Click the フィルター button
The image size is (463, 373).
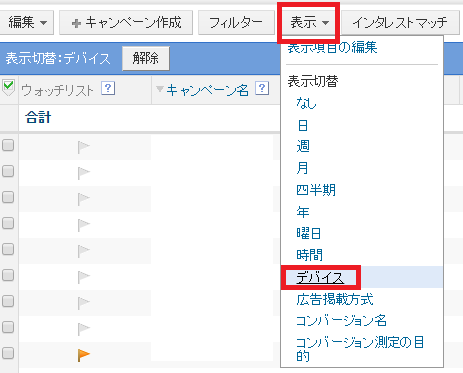point(236,22)
